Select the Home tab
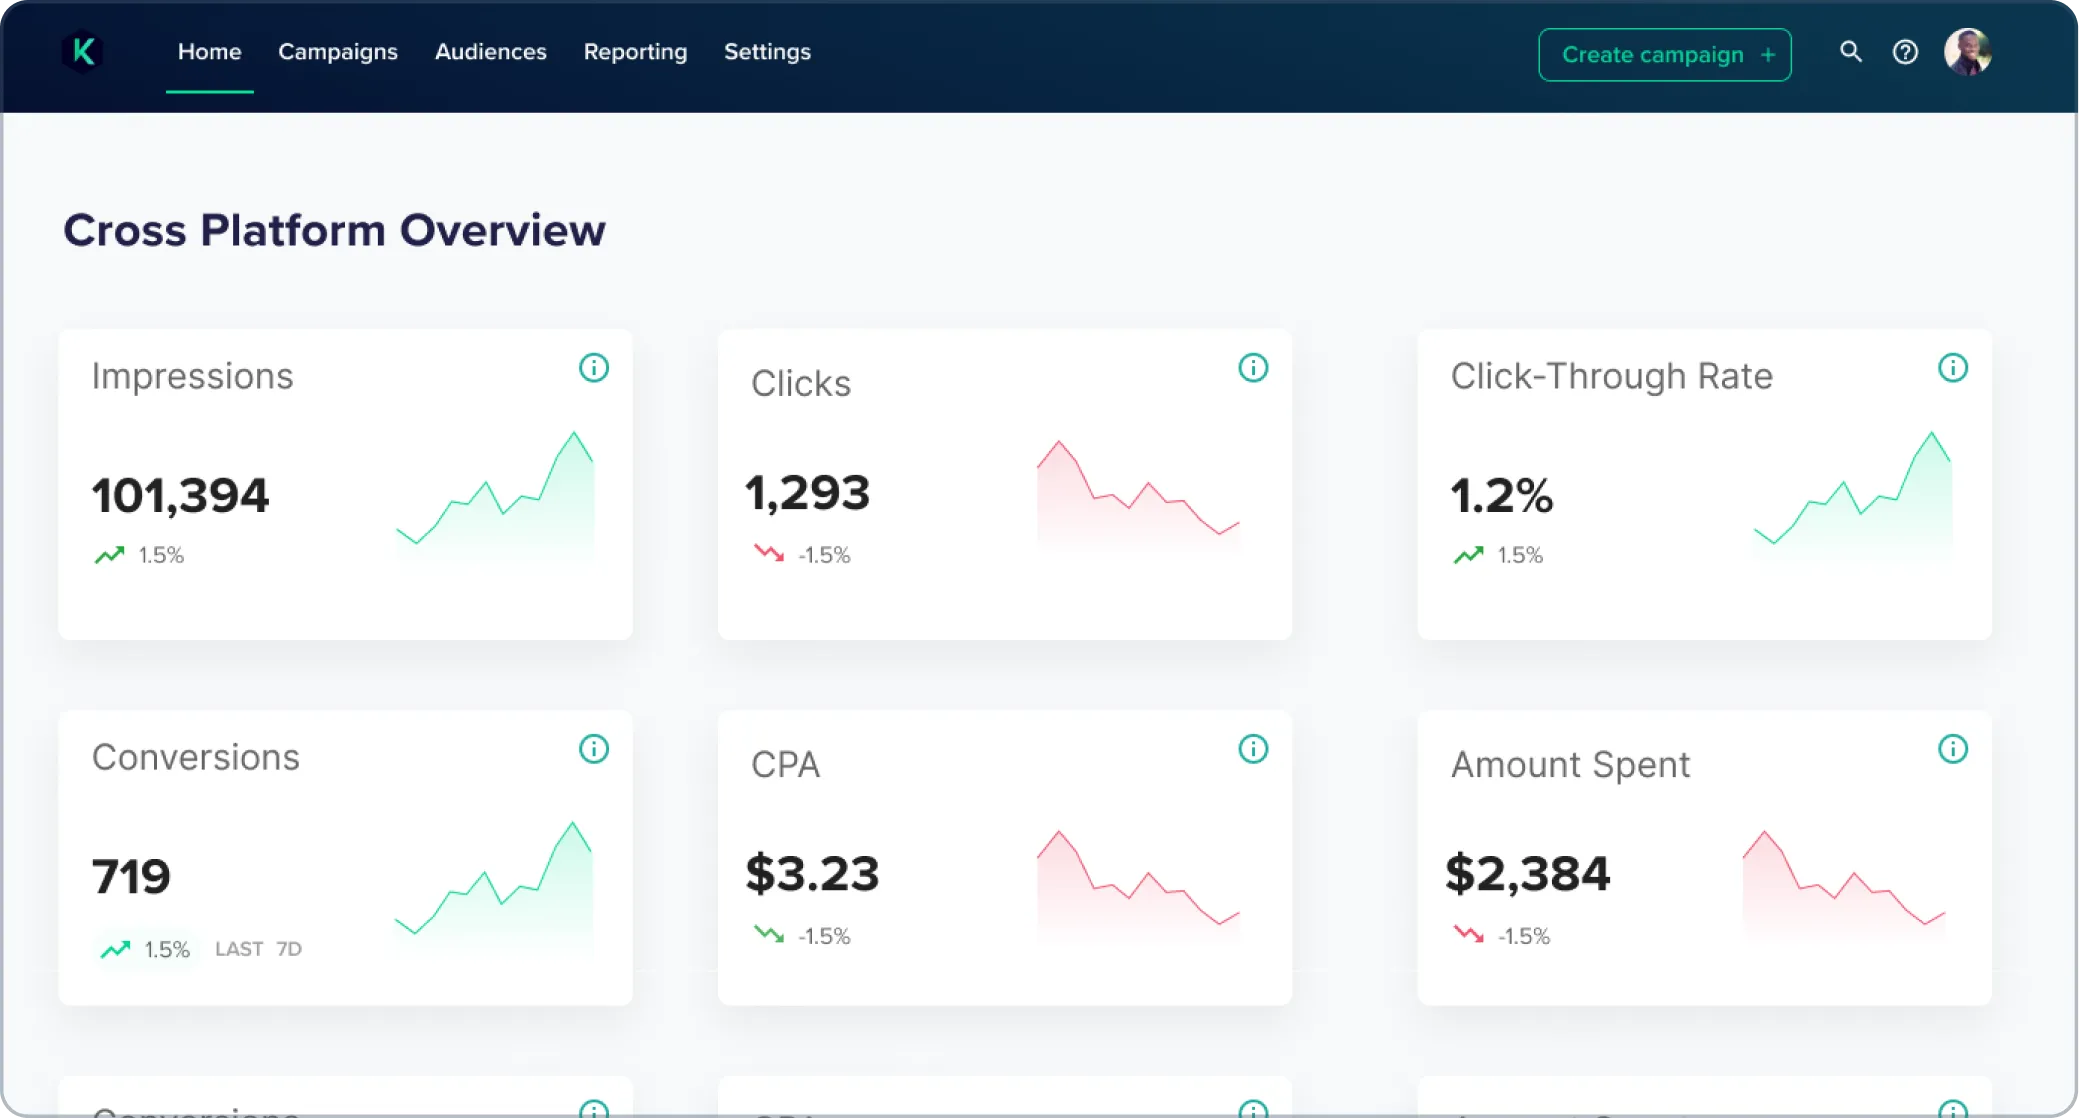2079x1118 pixels. pos(209,52)
